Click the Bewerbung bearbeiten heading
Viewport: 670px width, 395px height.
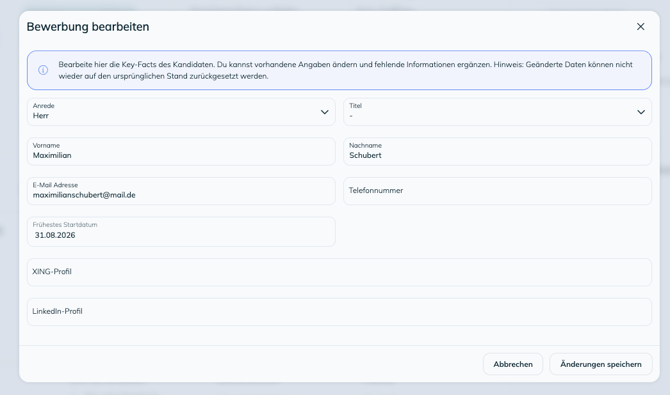point(88,27)
